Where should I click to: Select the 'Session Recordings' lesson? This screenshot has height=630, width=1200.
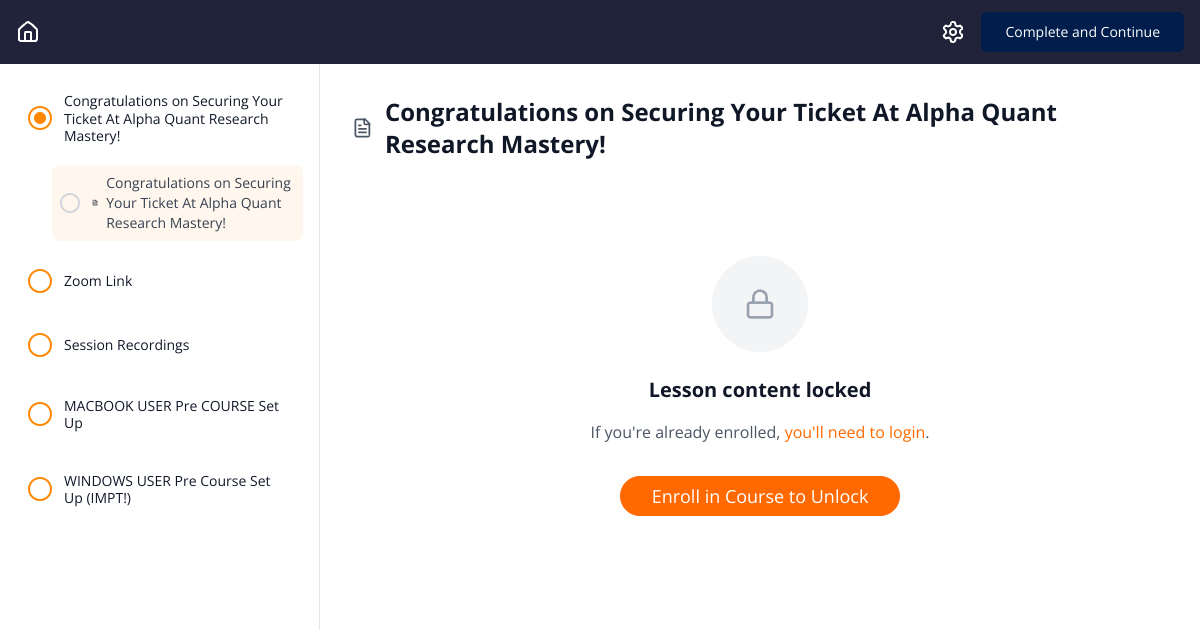[x=126, y=344]
